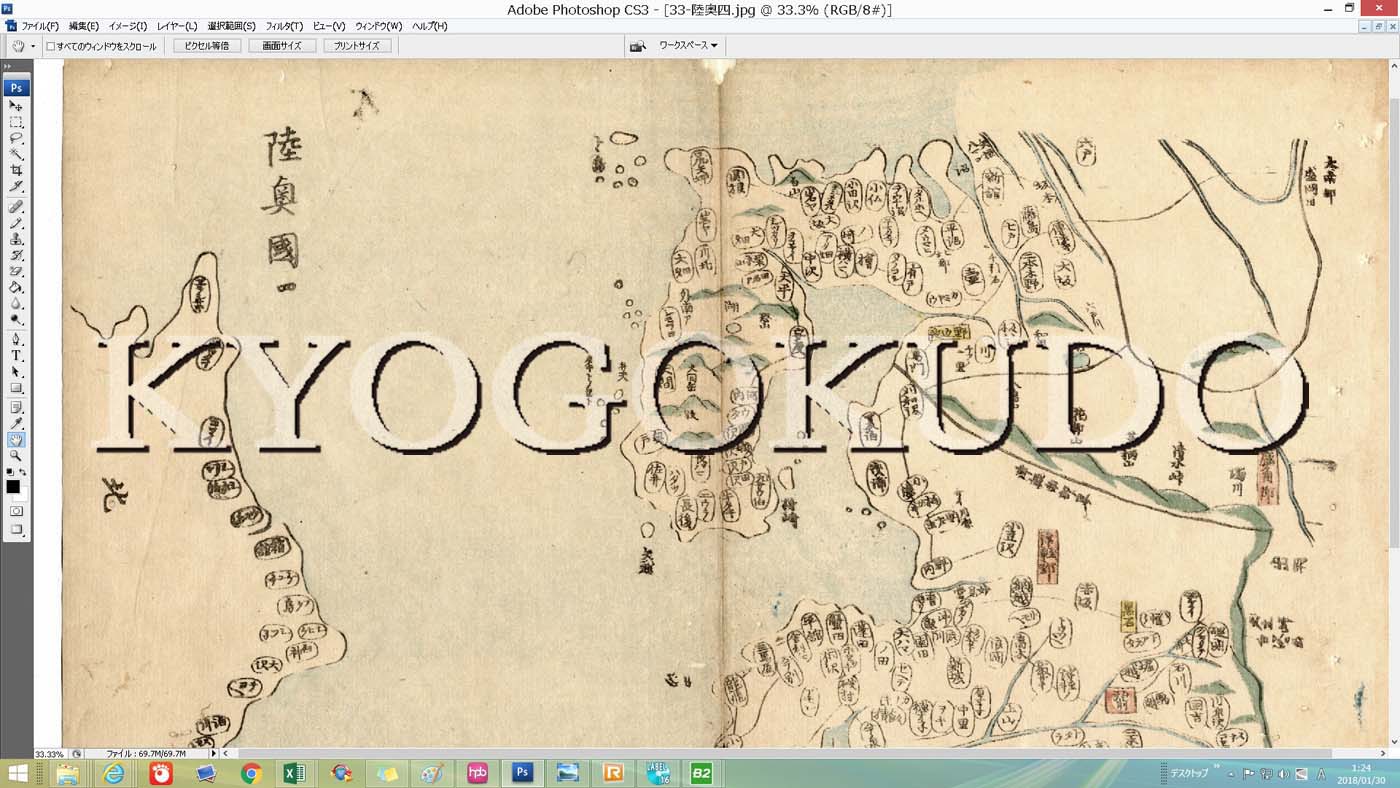Select the Eyedropper tool
Screen dimensions: 1400x788
[16, 423]
